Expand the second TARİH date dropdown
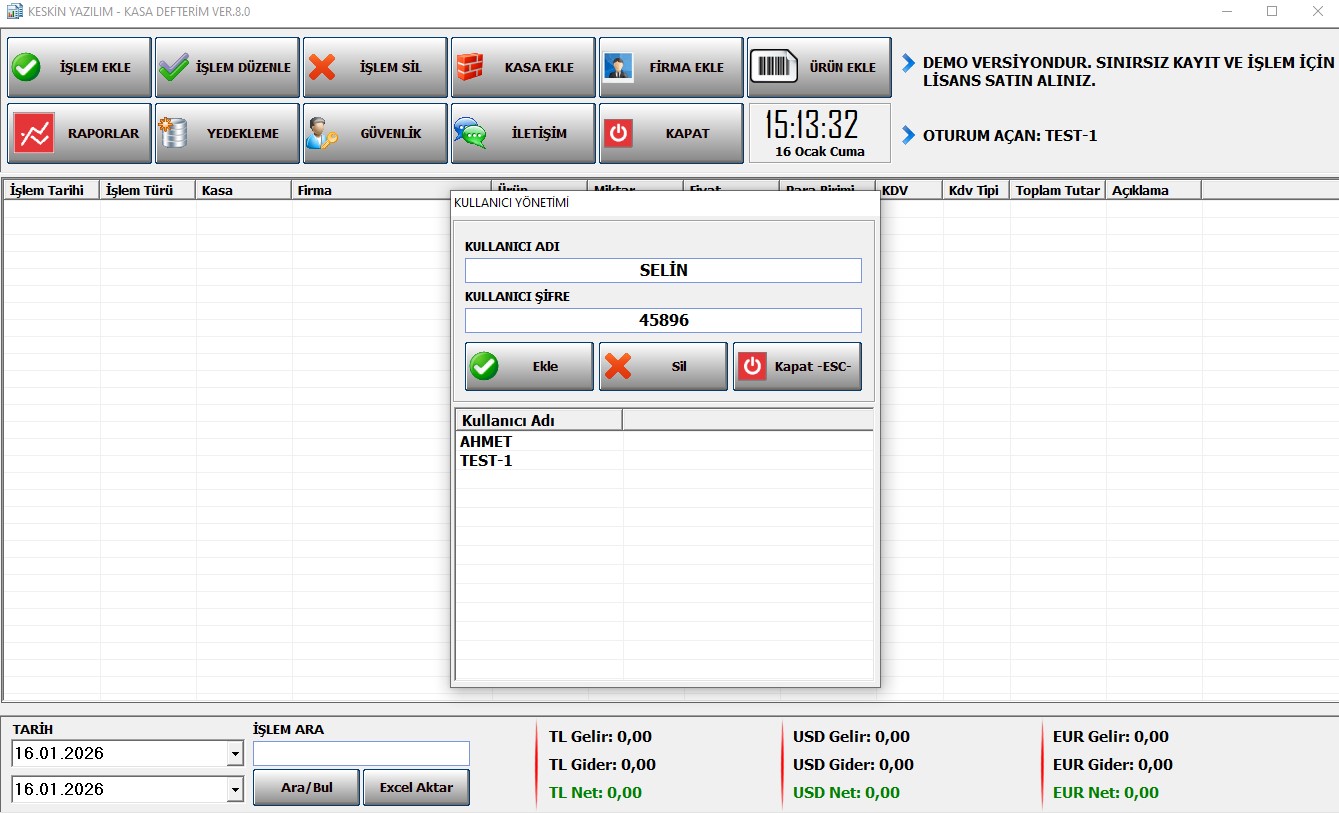 pyautogui.click(x=235, y=790)
